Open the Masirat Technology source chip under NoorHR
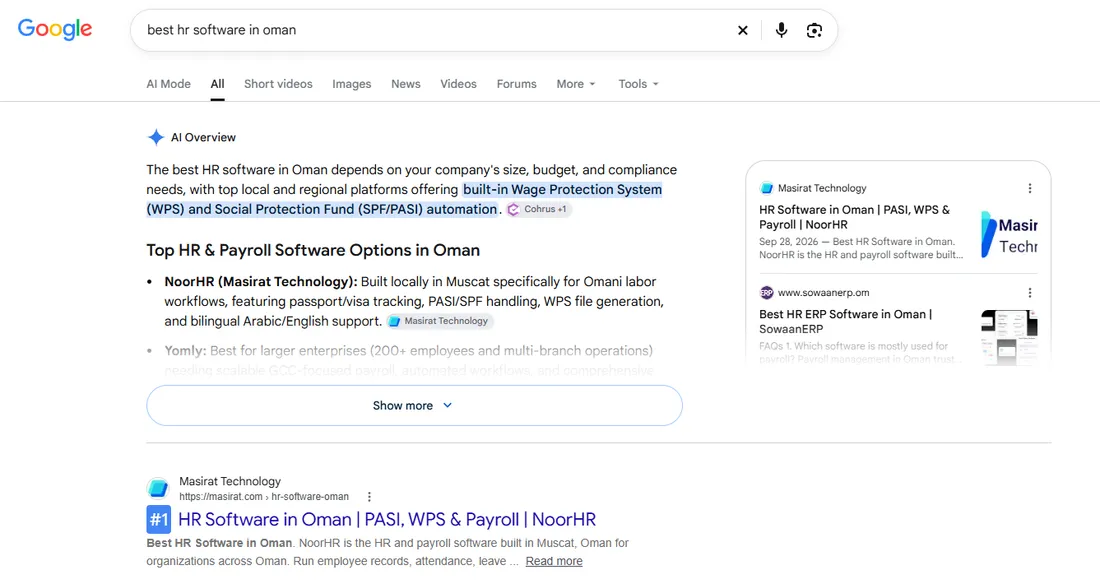This screenshot has width=1100, height=583. click(439, 321)
